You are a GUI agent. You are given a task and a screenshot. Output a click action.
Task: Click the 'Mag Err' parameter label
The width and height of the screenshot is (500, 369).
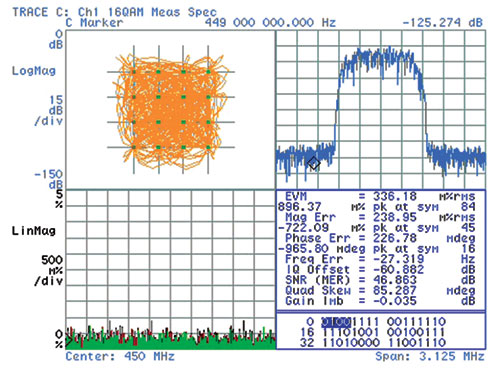pyautogui.click(x=311, y=217)
